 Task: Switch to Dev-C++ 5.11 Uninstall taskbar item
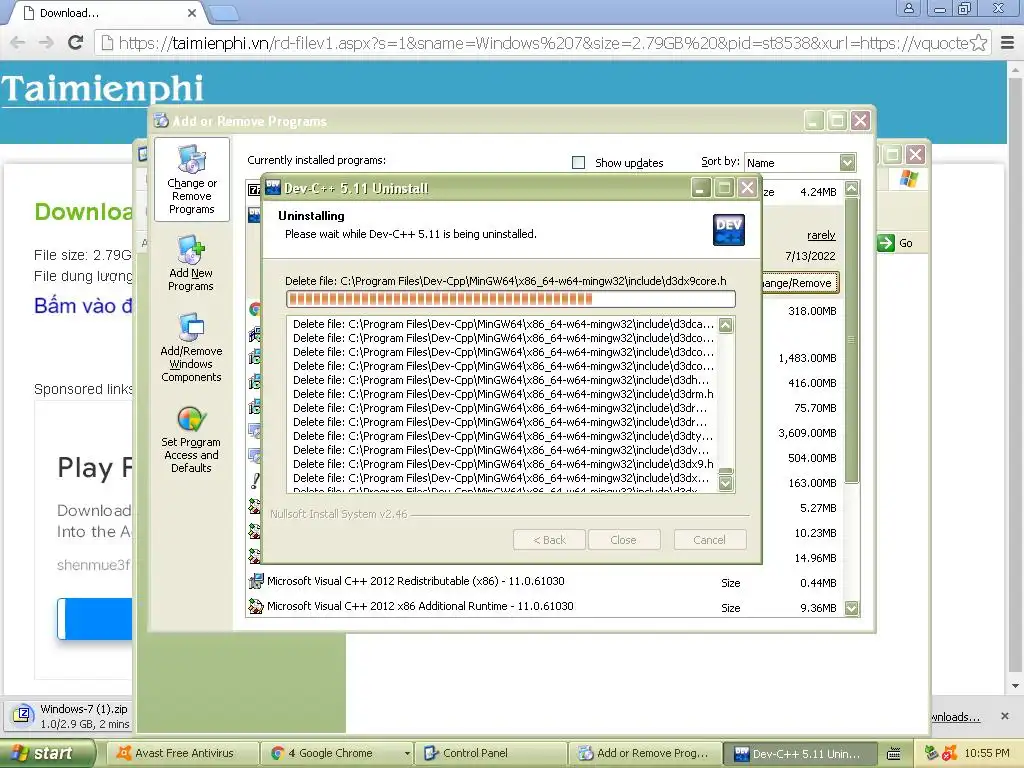click(800, 753)
